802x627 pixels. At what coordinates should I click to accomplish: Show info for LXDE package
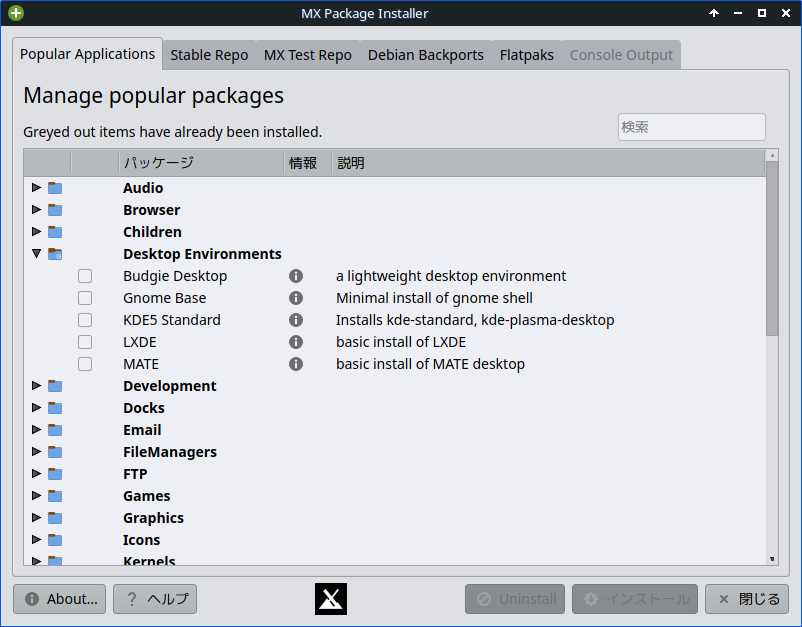pyautogui.click(x=296, y=342)
